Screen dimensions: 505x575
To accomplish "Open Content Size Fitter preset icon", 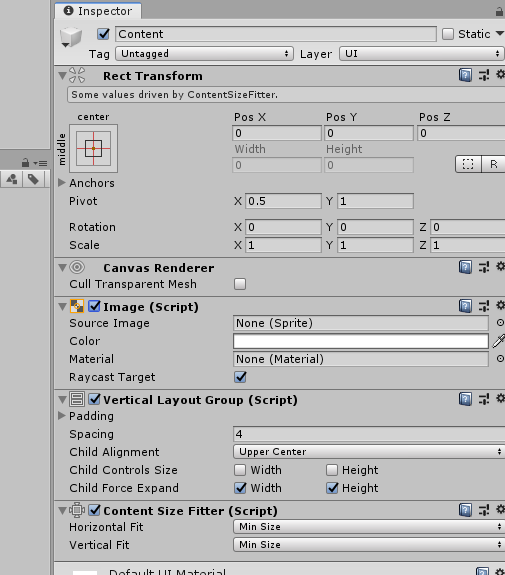I will [x=484, y=510].
